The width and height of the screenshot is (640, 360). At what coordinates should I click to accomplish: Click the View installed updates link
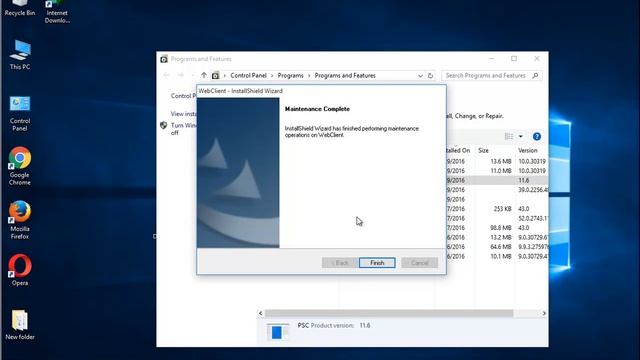click(x=183, y=114)
